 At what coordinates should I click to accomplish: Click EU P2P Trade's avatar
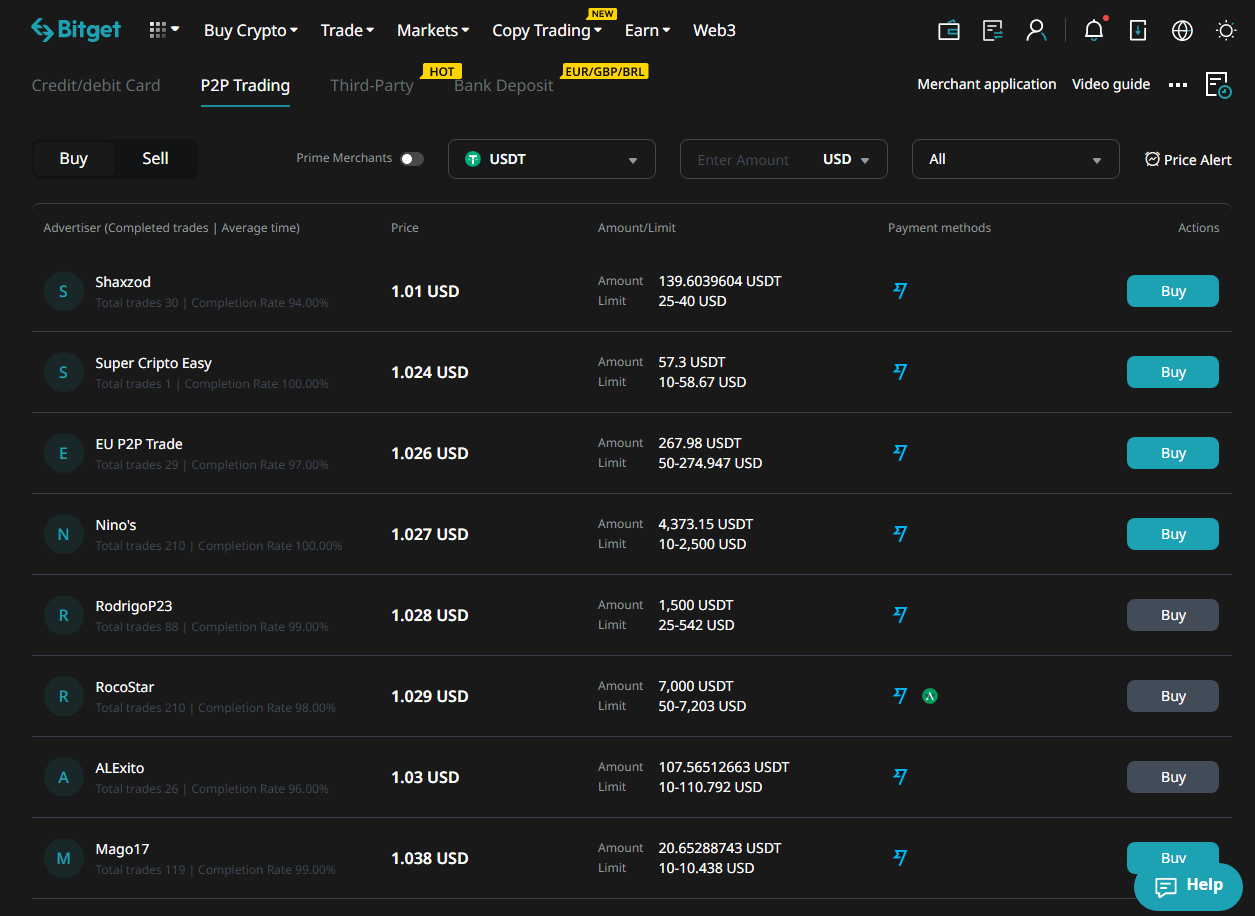[64, 454]
